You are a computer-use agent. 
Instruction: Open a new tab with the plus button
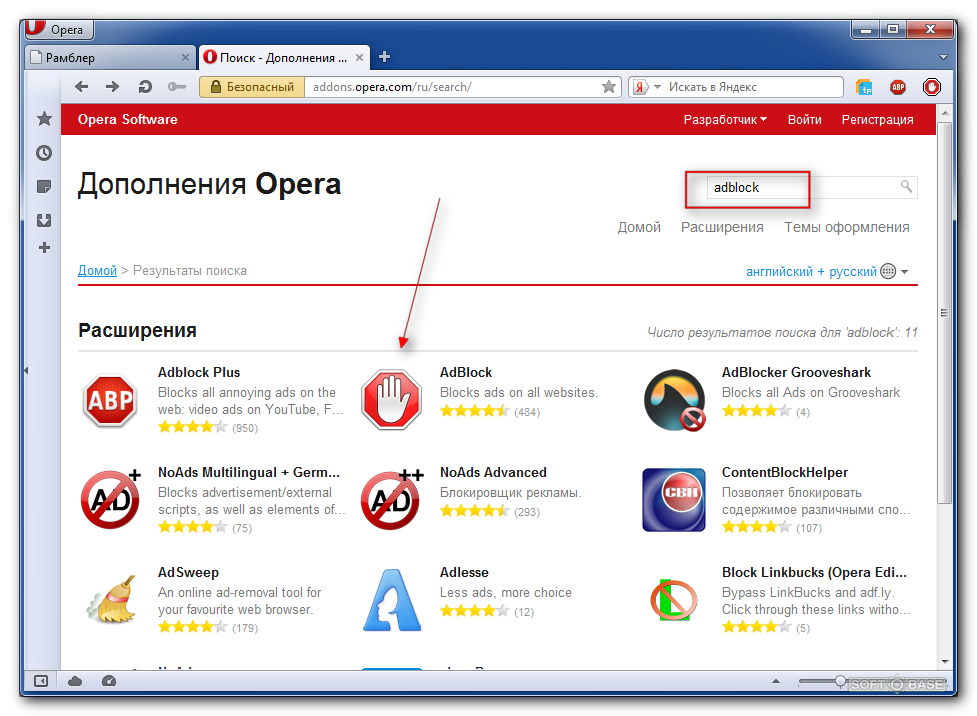384,57
